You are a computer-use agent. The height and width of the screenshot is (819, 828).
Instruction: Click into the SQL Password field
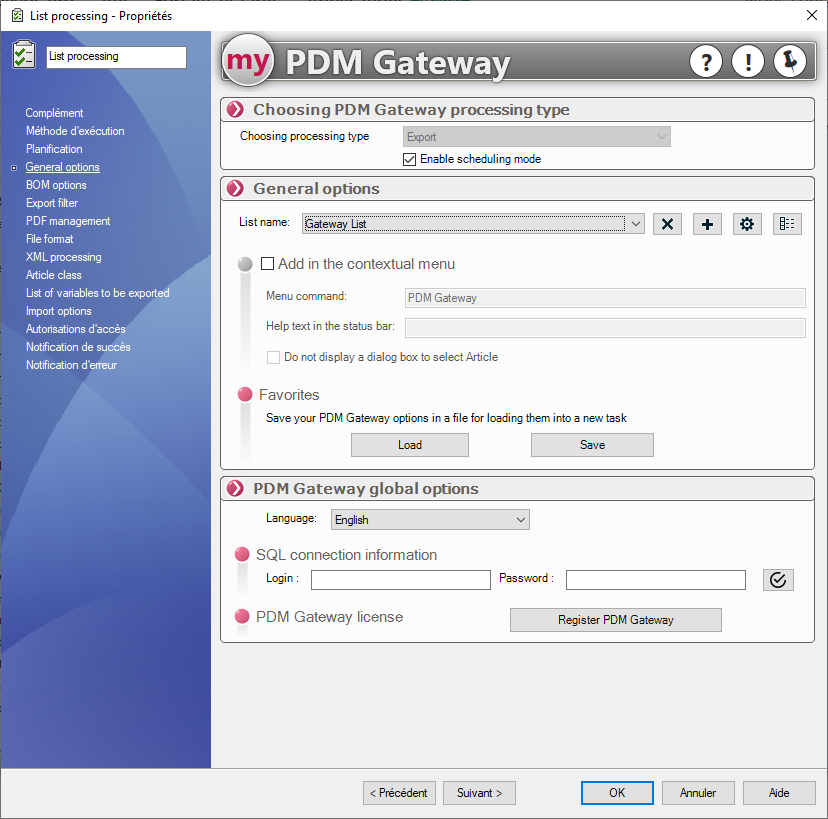(655, 580)
